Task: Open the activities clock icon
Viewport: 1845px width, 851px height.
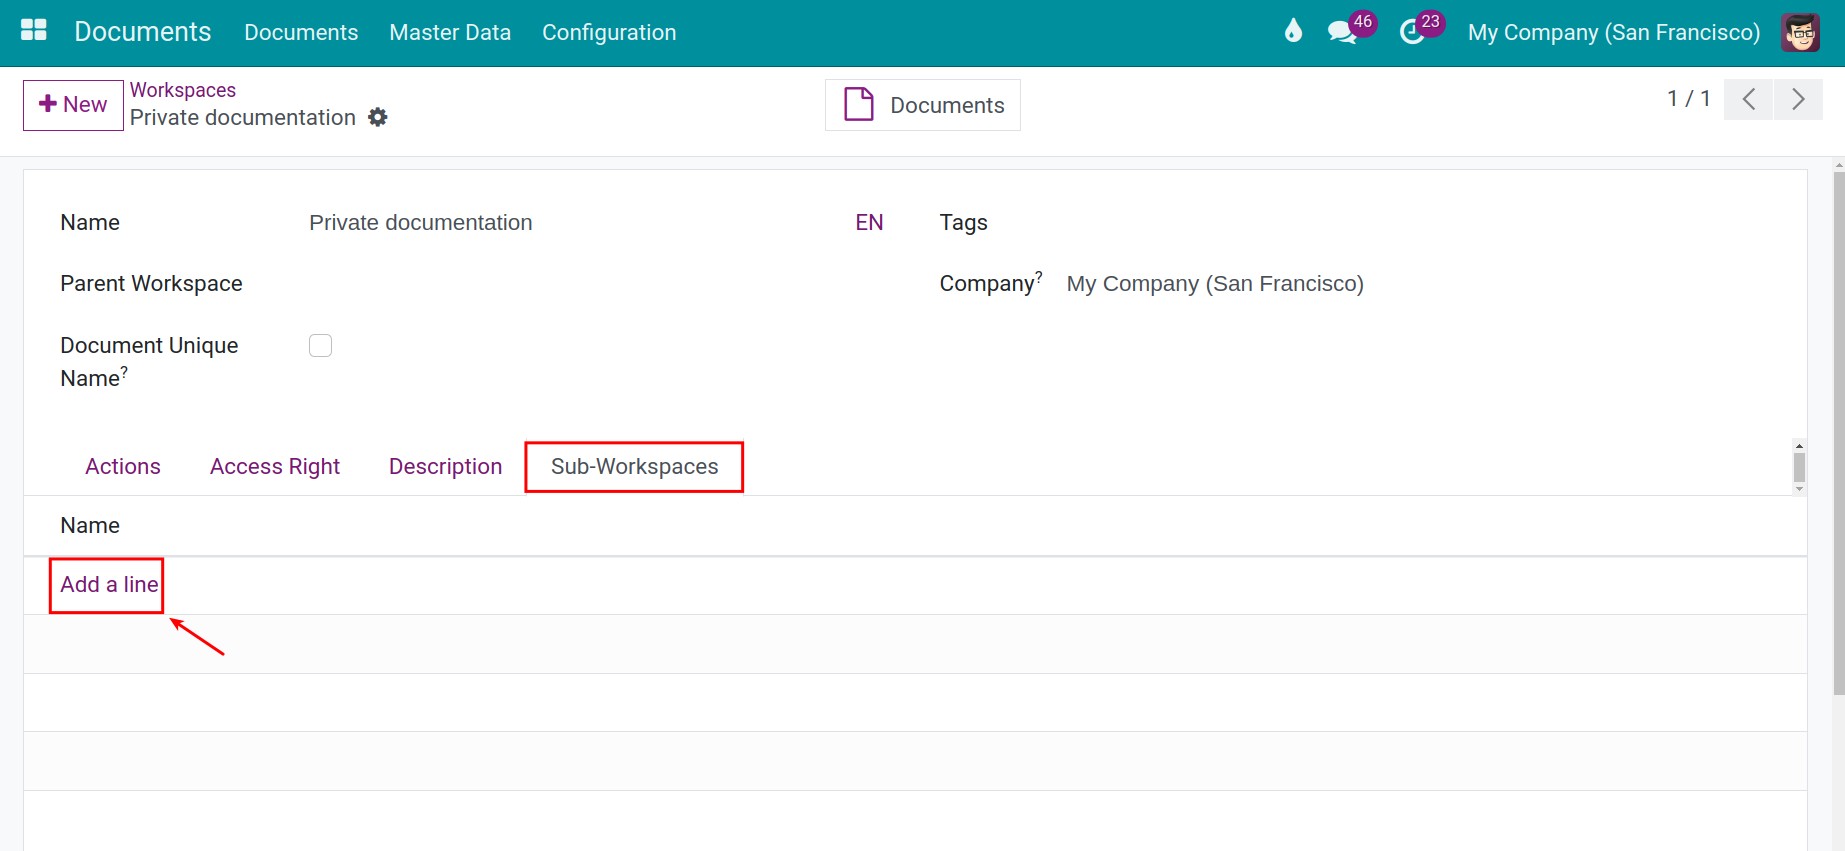Action: pyautogui.click(x=1411, y=32)
